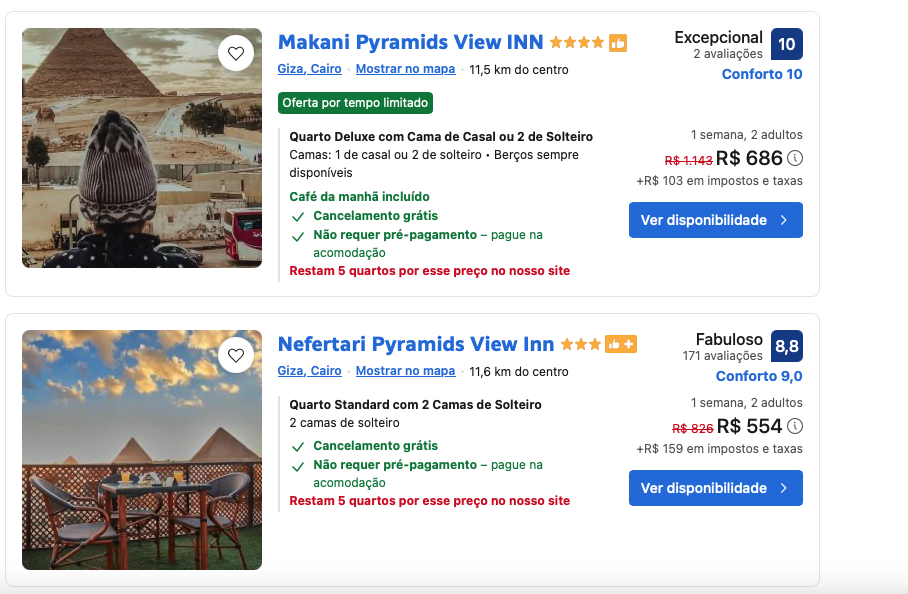Save Nefertari Pyramids View Inn to wishlist
The width and height of the screenshot is (908, 594).
pos(236,355)
